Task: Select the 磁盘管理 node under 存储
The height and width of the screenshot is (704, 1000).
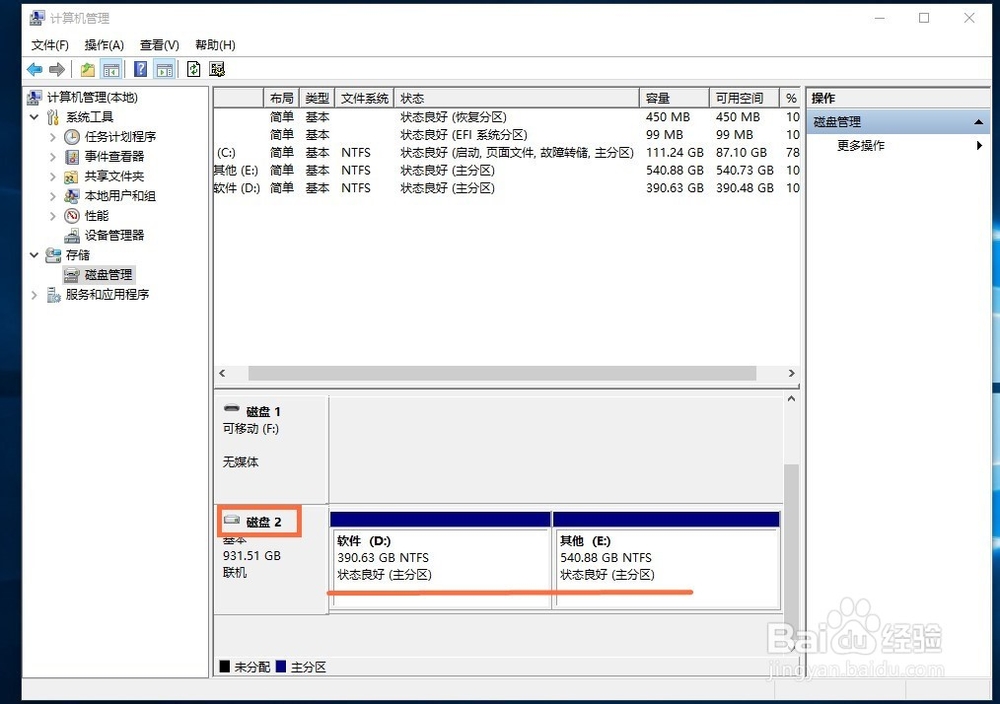Action: 106,274
